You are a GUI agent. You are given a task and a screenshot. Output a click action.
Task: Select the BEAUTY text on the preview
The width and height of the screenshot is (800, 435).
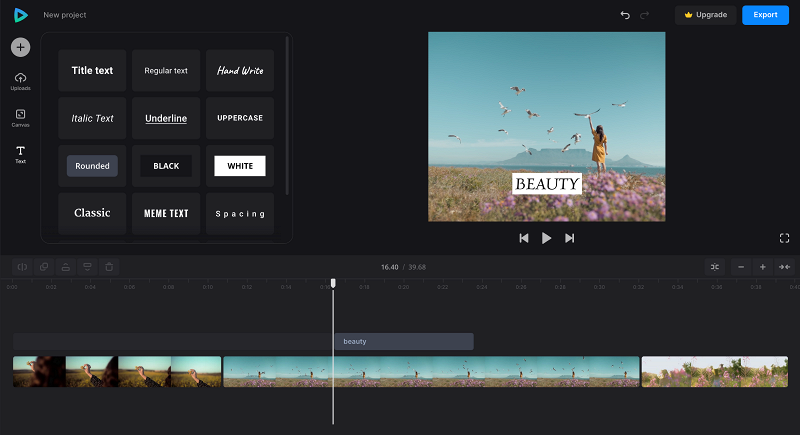click(547, 184)
